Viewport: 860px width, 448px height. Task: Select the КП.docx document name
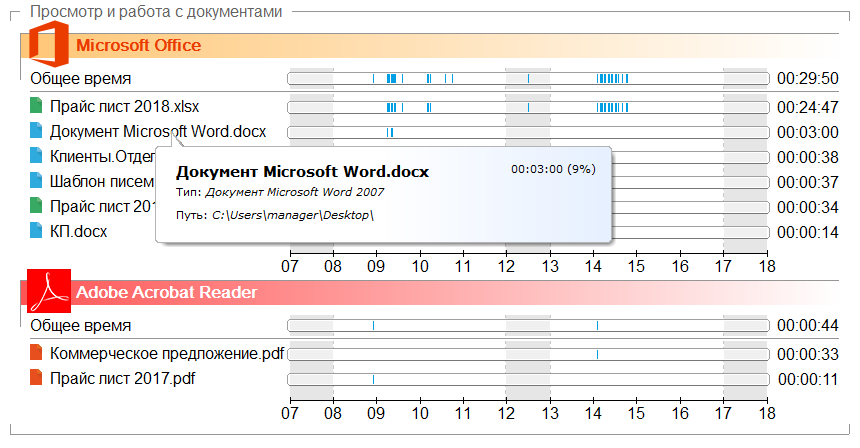[x=78, y=231]
